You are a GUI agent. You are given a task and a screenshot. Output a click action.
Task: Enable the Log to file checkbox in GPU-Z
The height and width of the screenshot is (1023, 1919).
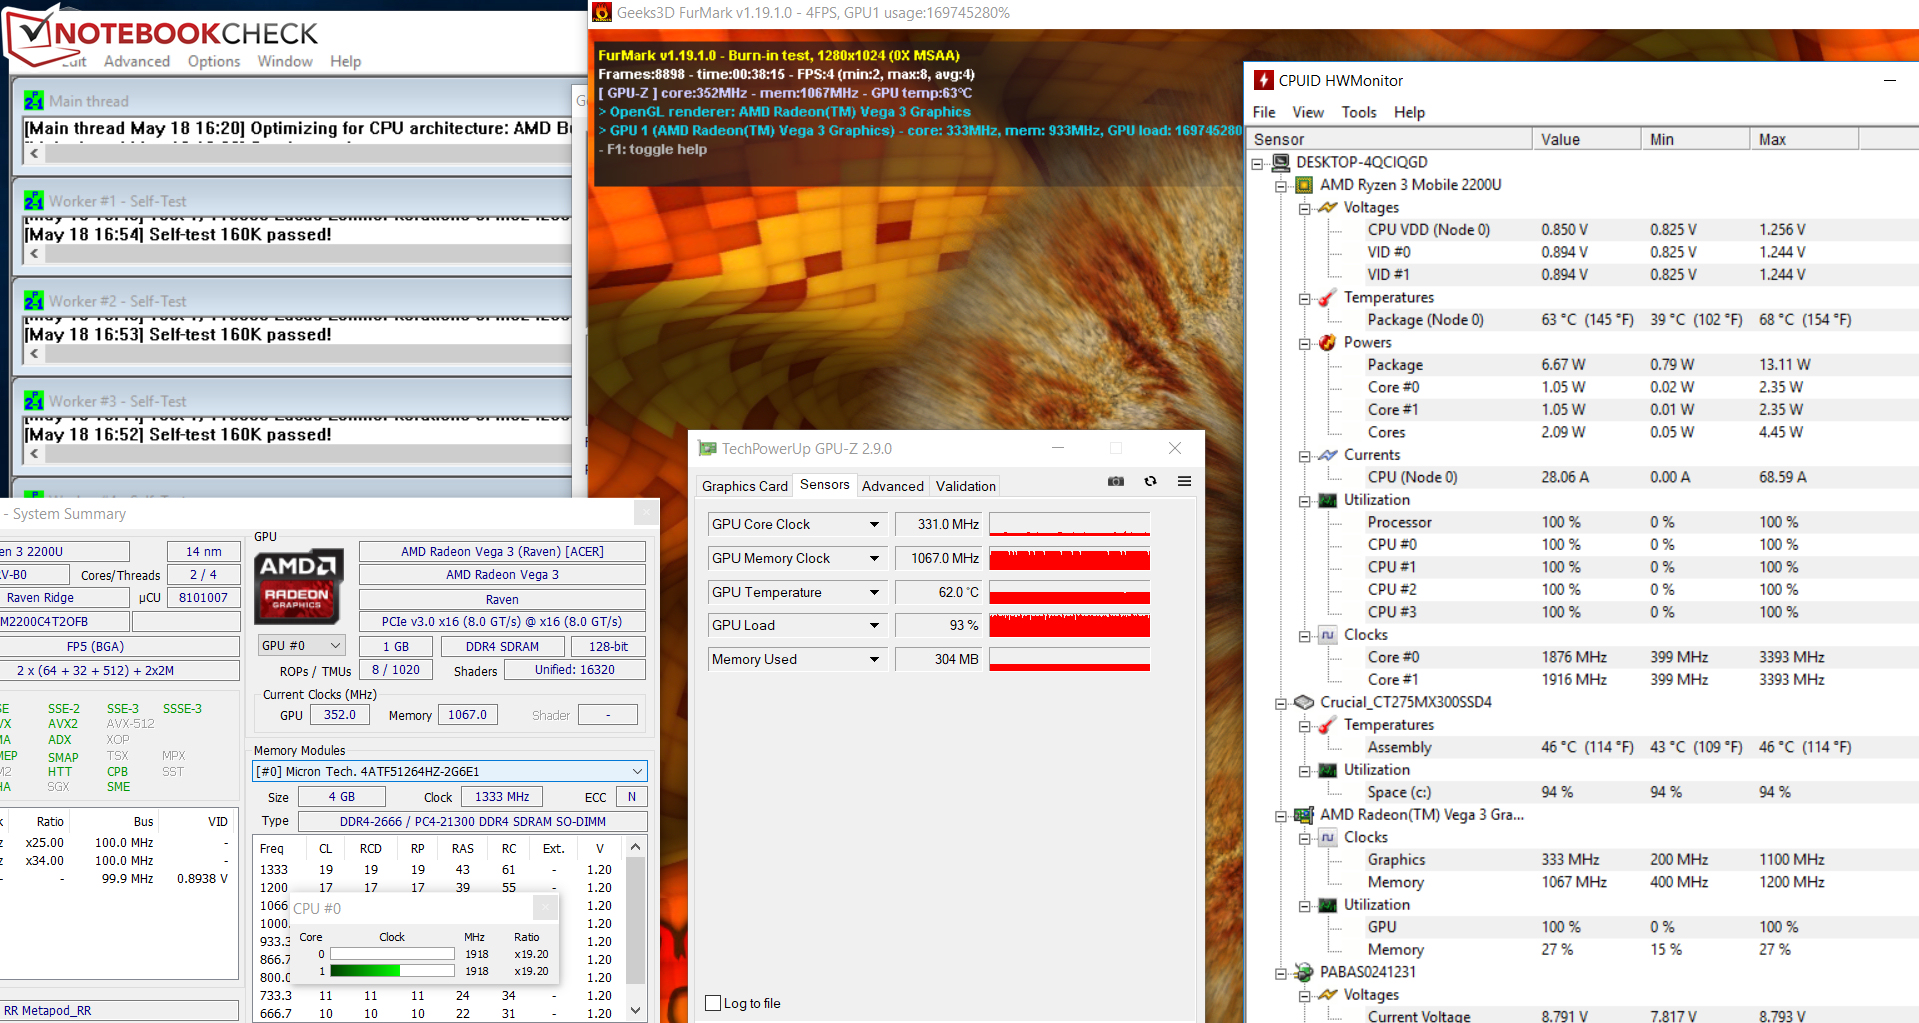(x=713, y=1003)
